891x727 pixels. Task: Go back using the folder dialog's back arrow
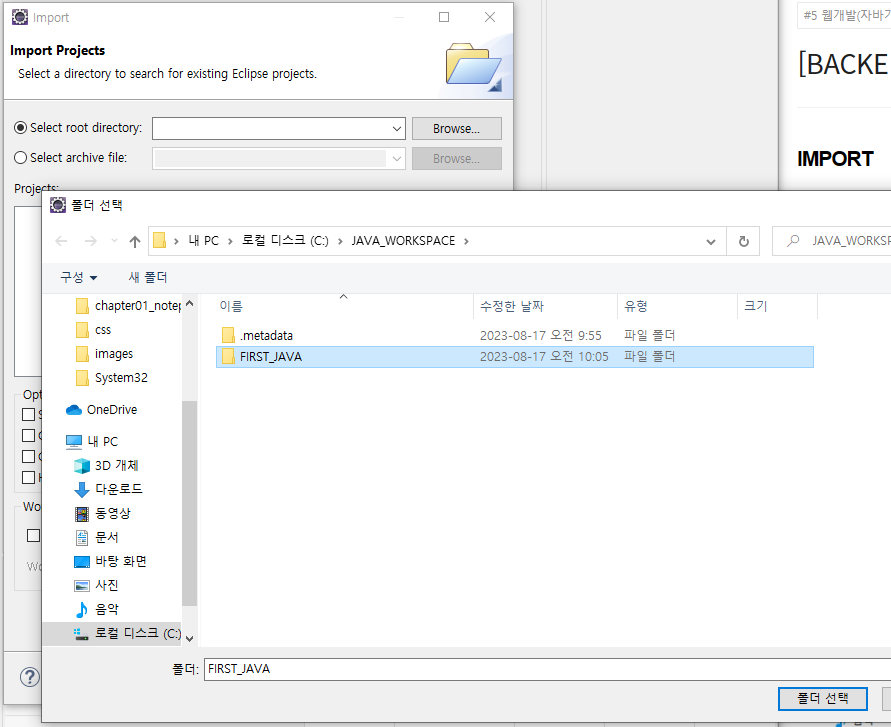pyautogui.click(x=61, y=242)
